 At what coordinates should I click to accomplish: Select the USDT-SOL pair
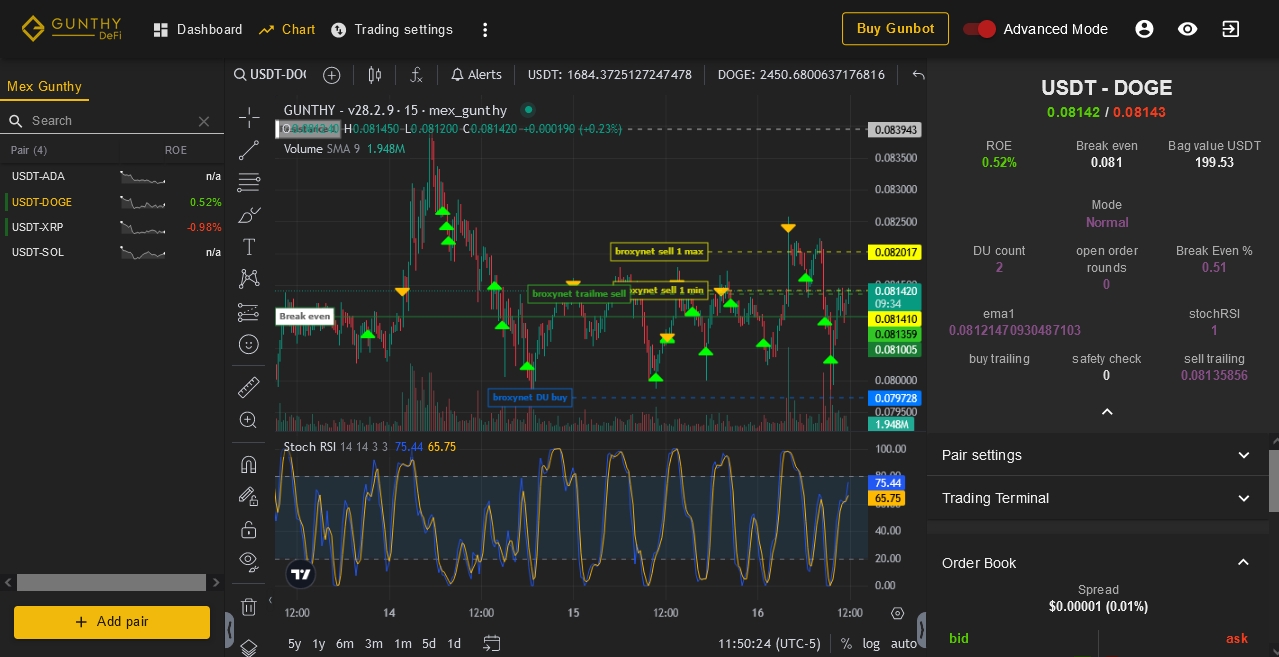[x=112, y=252]
